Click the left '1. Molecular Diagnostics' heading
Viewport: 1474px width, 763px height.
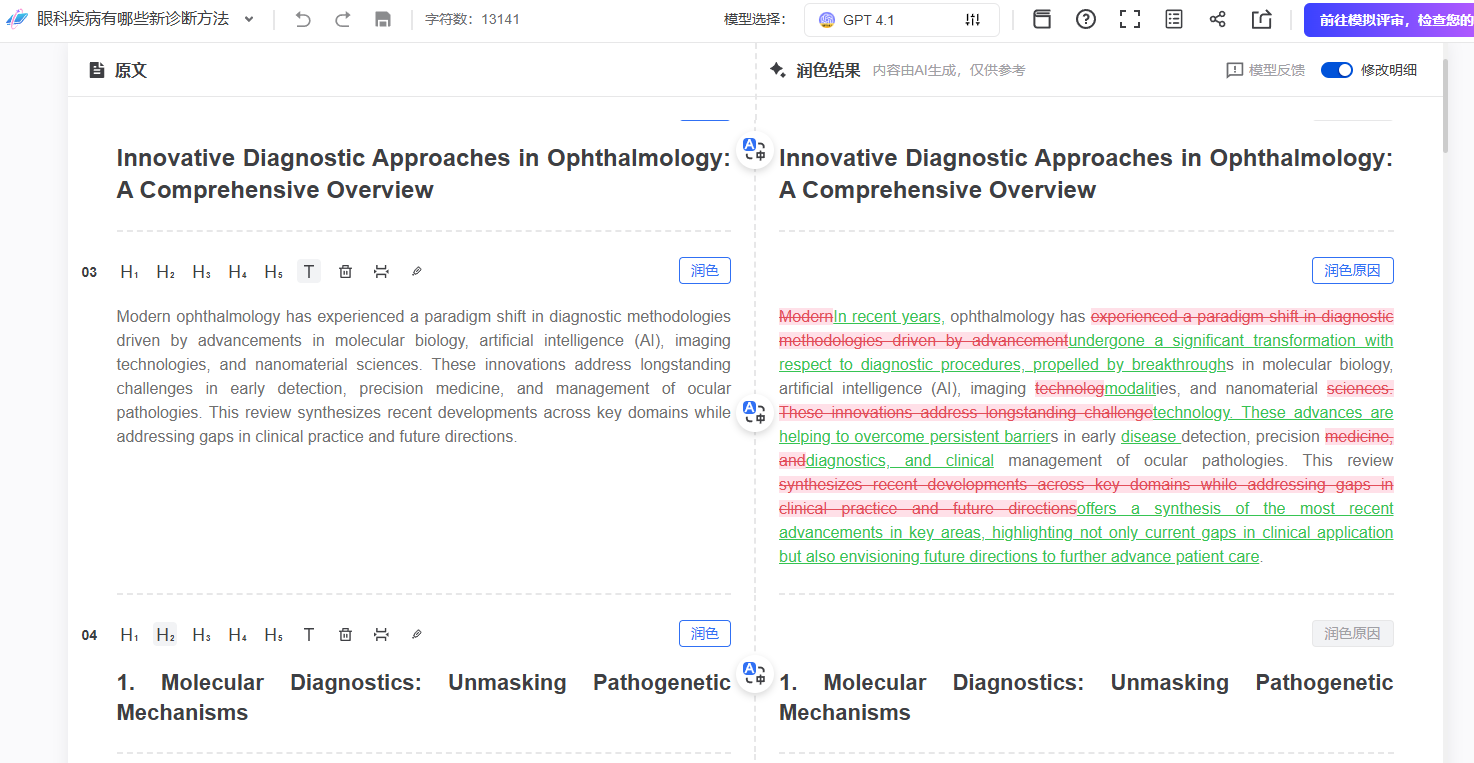423,697
